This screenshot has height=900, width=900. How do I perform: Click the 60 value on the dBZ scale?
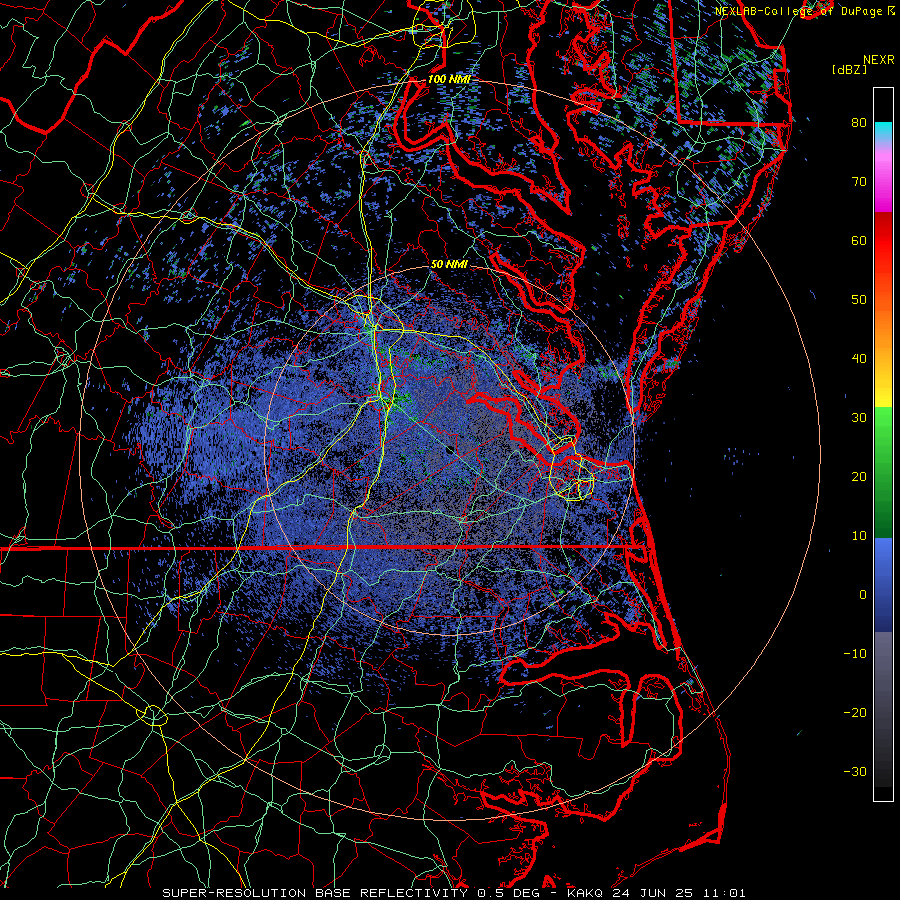[x=859, y=240]
